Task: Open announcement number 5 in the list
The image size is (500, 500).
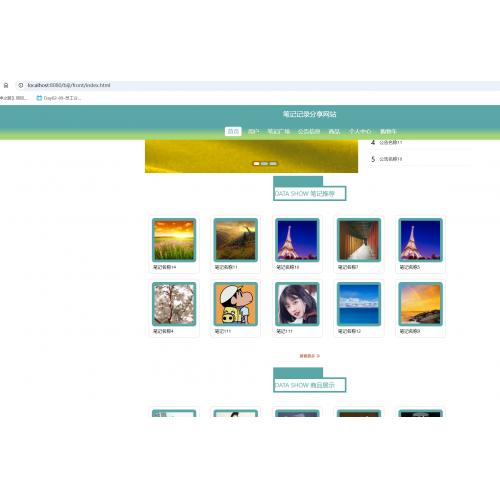Action: (x=387, y=159)
